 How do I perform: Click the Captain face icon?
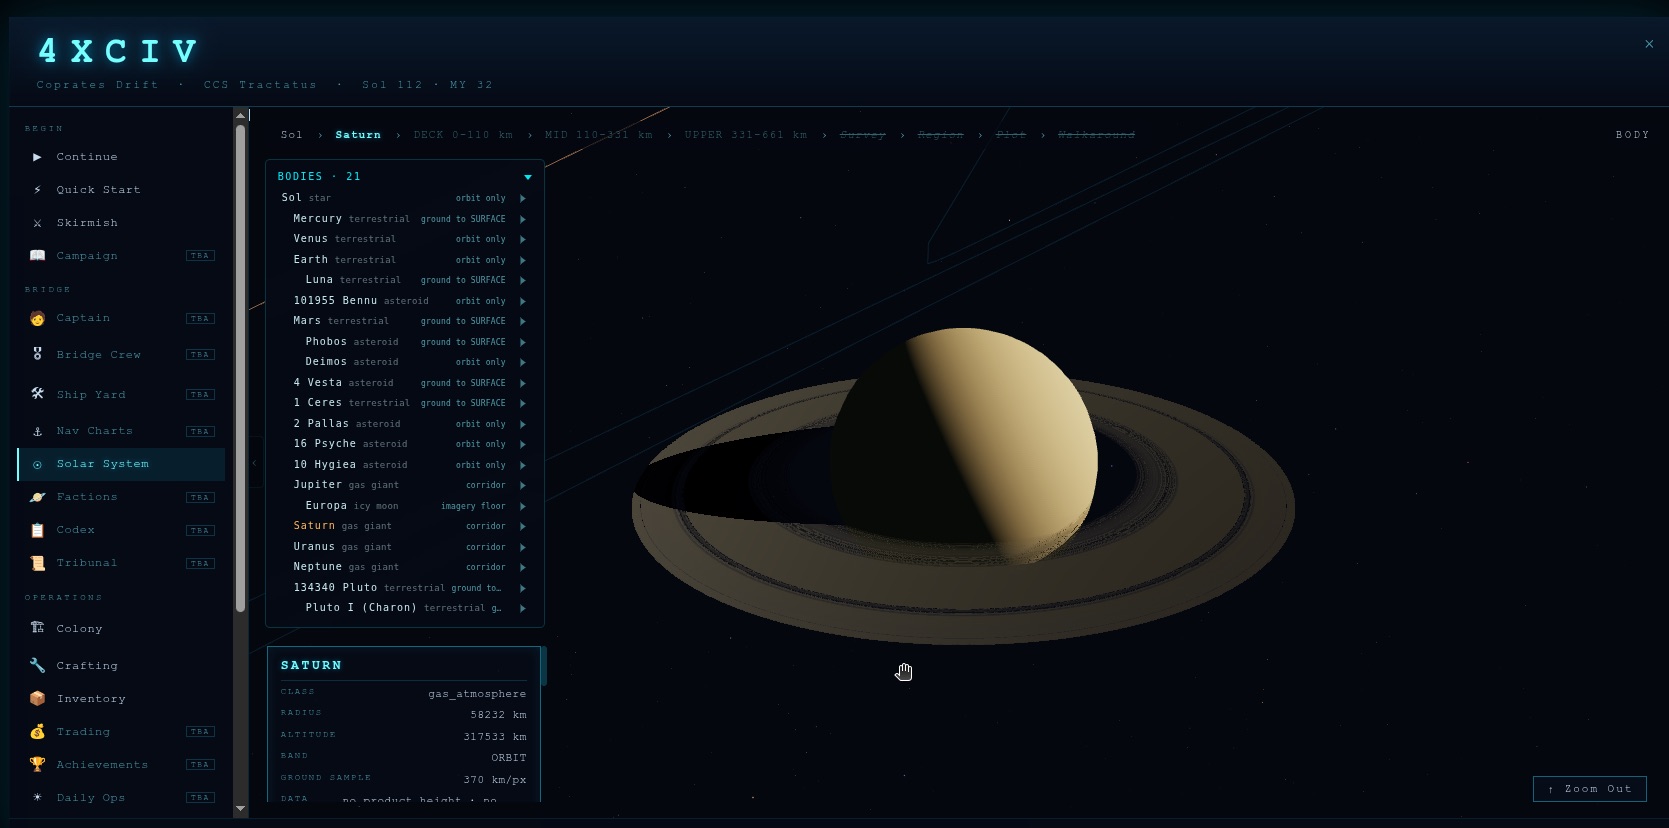coord(37,318)
